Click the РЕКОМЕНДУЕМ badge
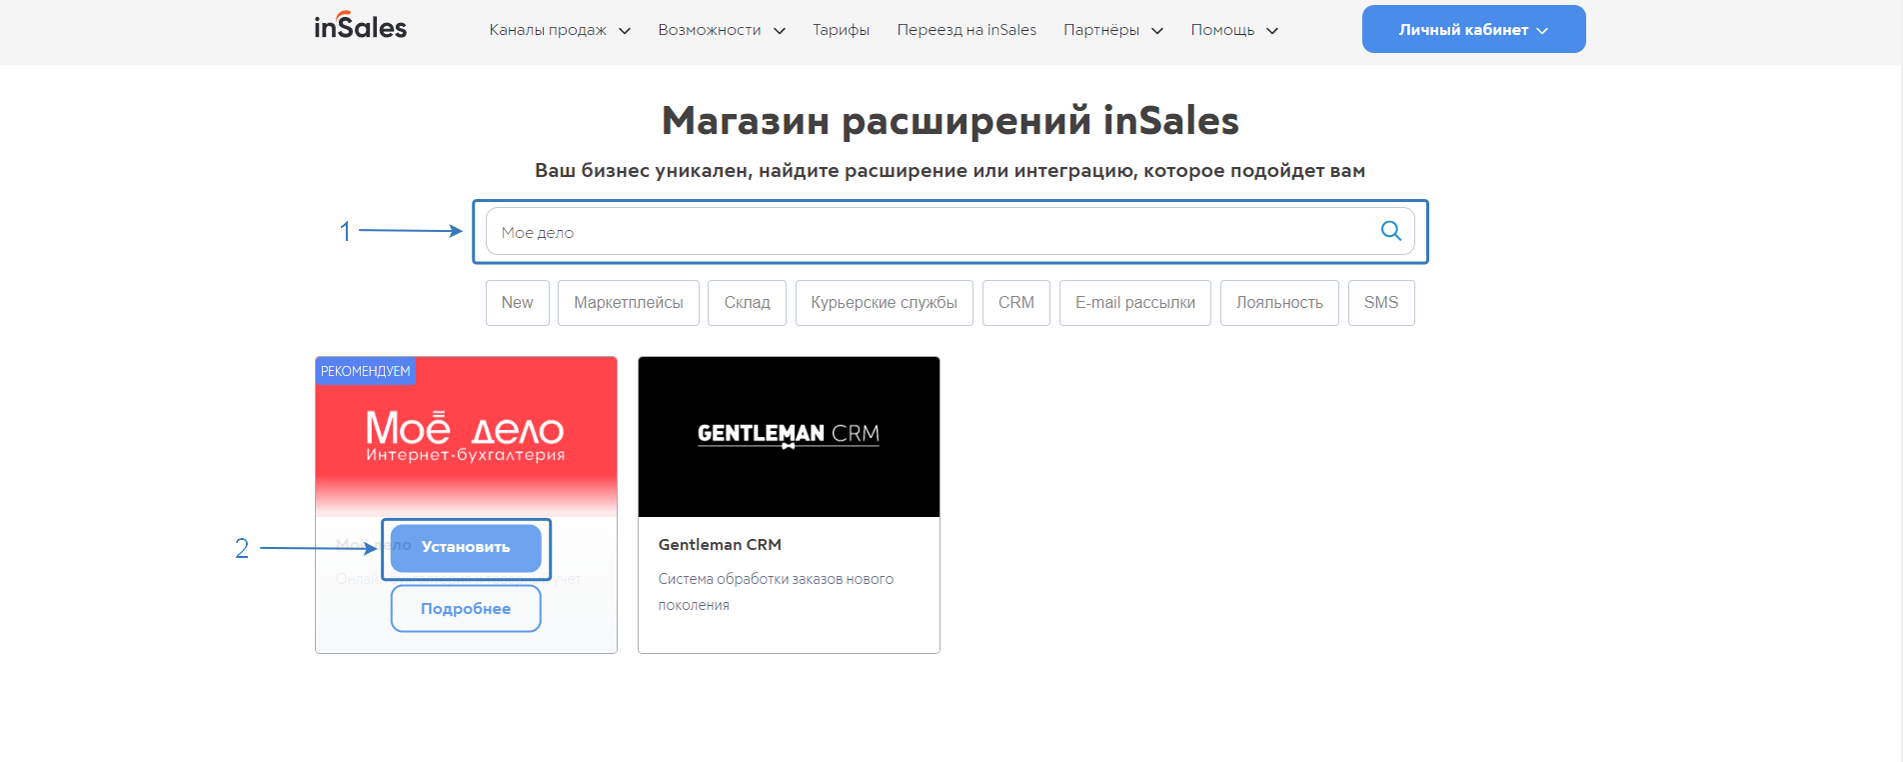This screenshot has height=762, width=1903. (x=365, y=371)
